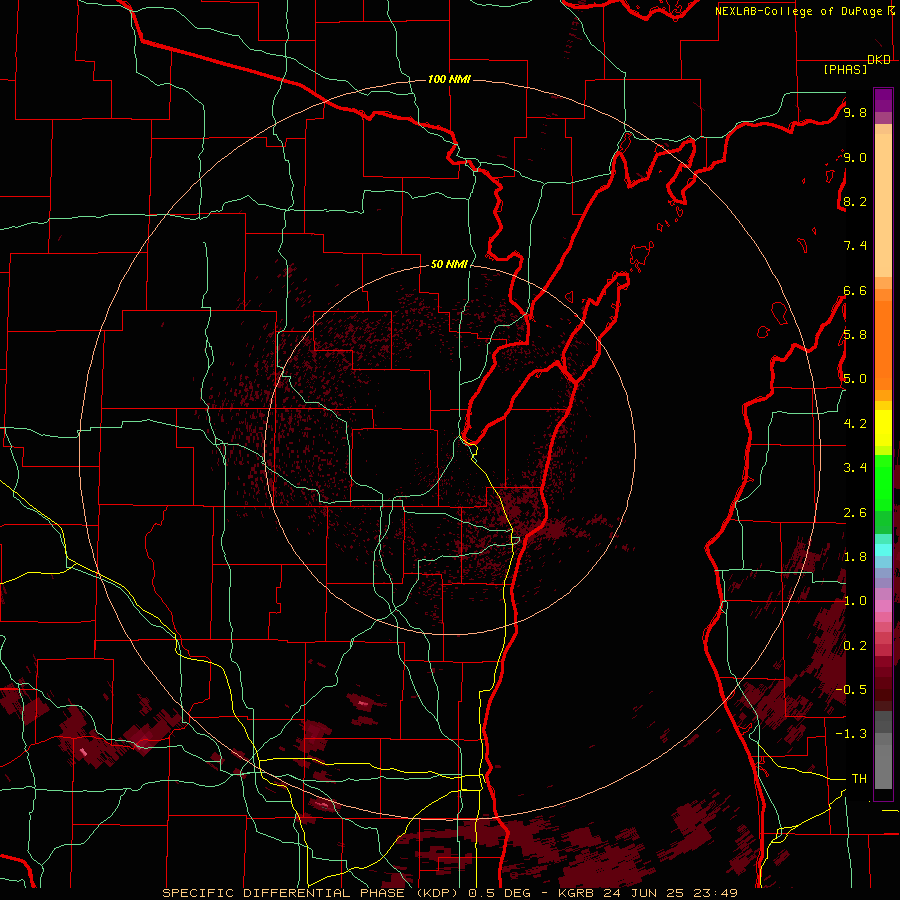Click the 5.8 legend value
Viewport: 900px width, 900px height.
tap(855, 335)
